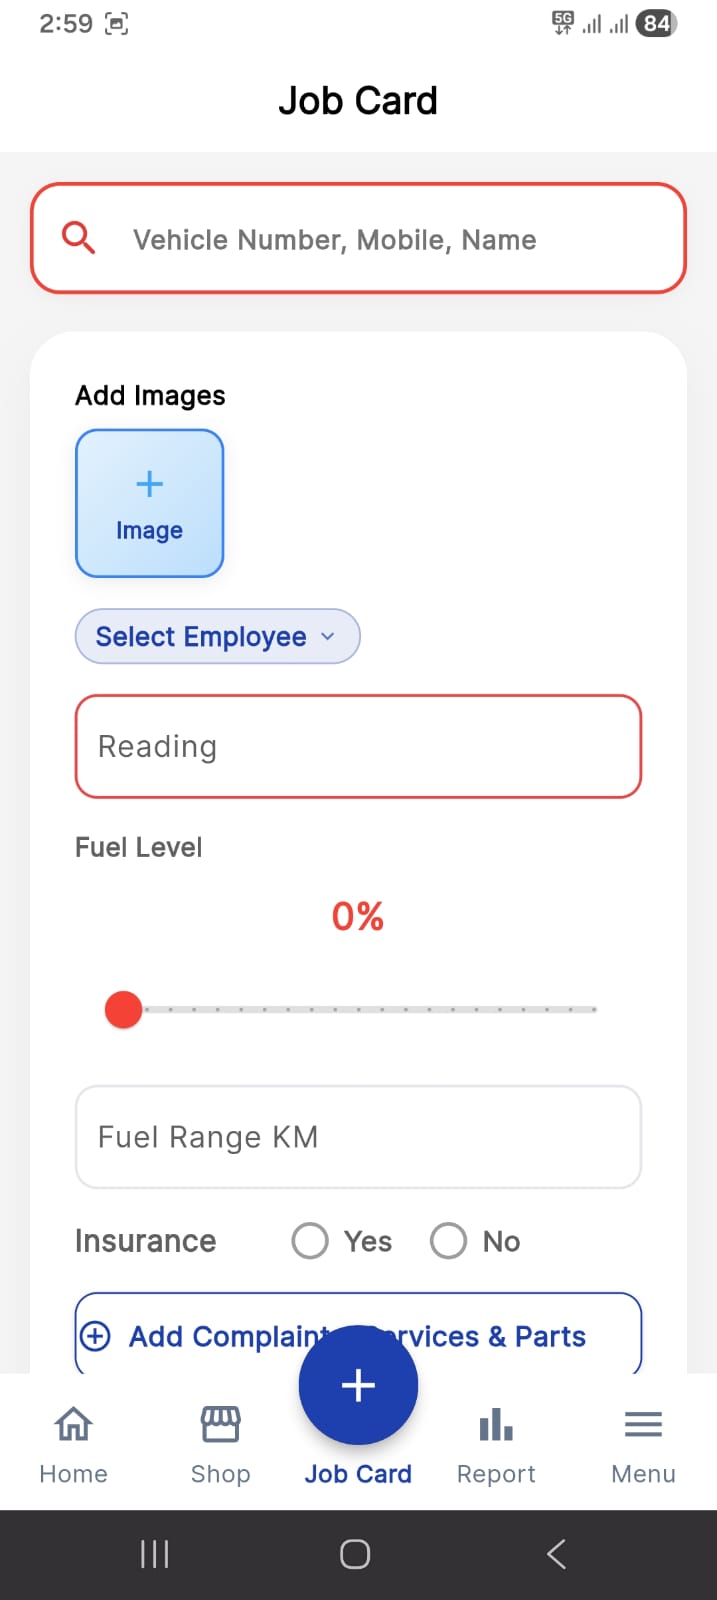The width and height of the screenshot is (717, 1600).
Task: Open Home via the house icon
Action: pos(73,1424)
